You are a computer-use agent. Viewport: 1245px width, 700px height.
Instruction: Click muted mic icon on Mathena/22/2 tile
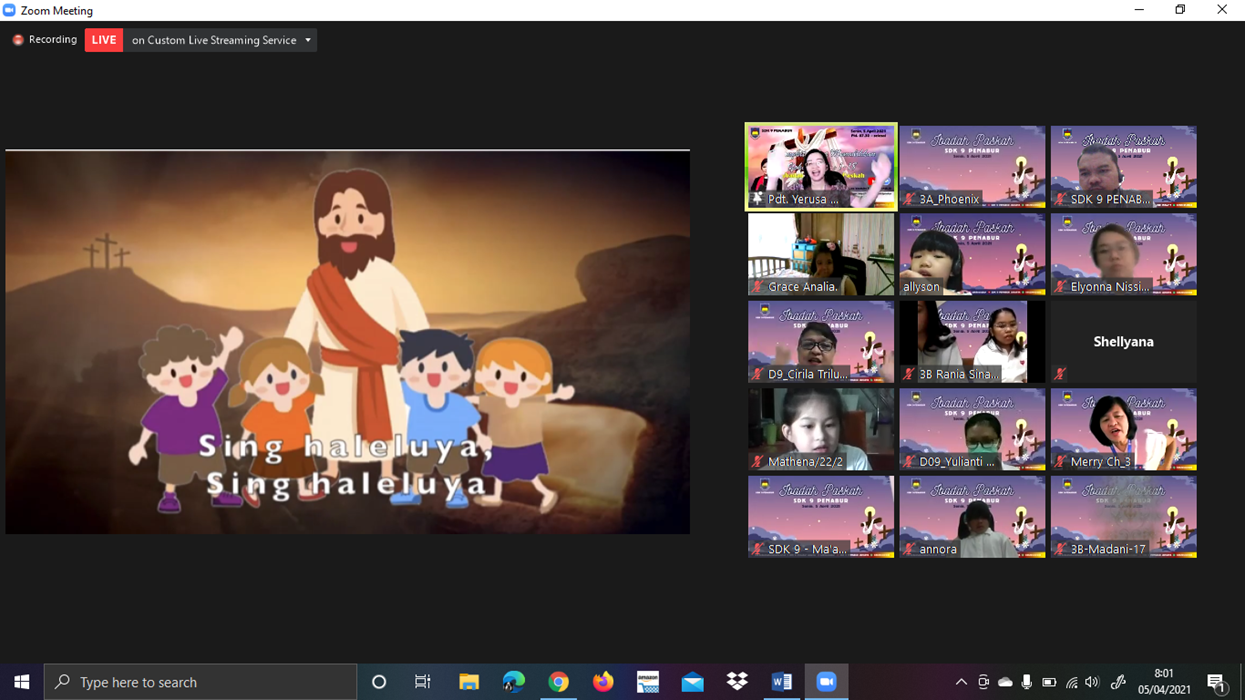click(x=758, y=462)
